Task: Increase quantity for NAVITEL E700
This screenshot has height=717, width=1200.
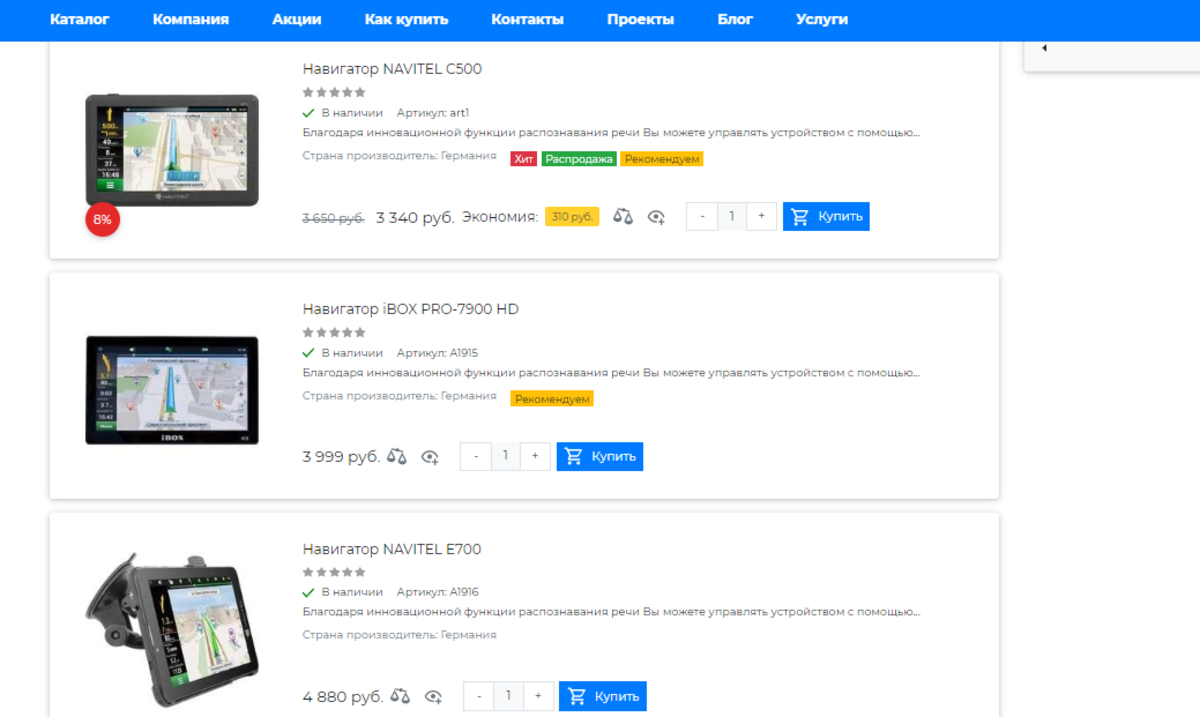Action: pyautogui.click(x=538, y=696)
